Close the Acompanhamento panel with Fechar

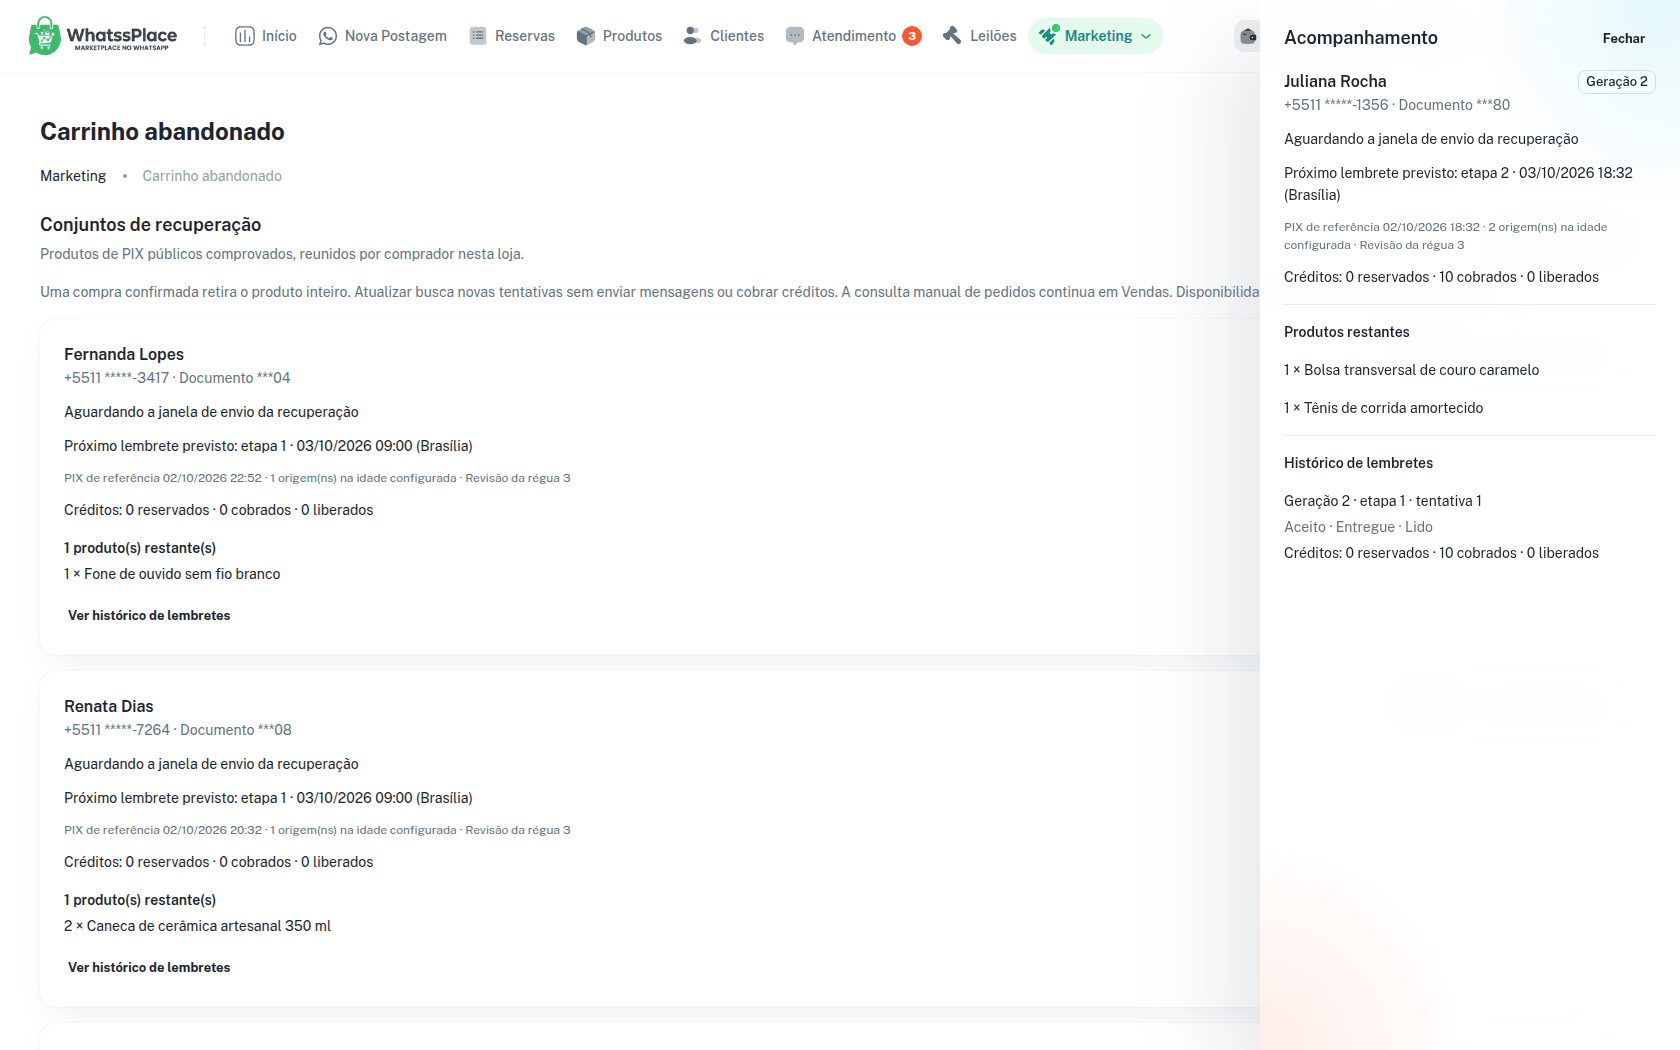[1623, 38]
